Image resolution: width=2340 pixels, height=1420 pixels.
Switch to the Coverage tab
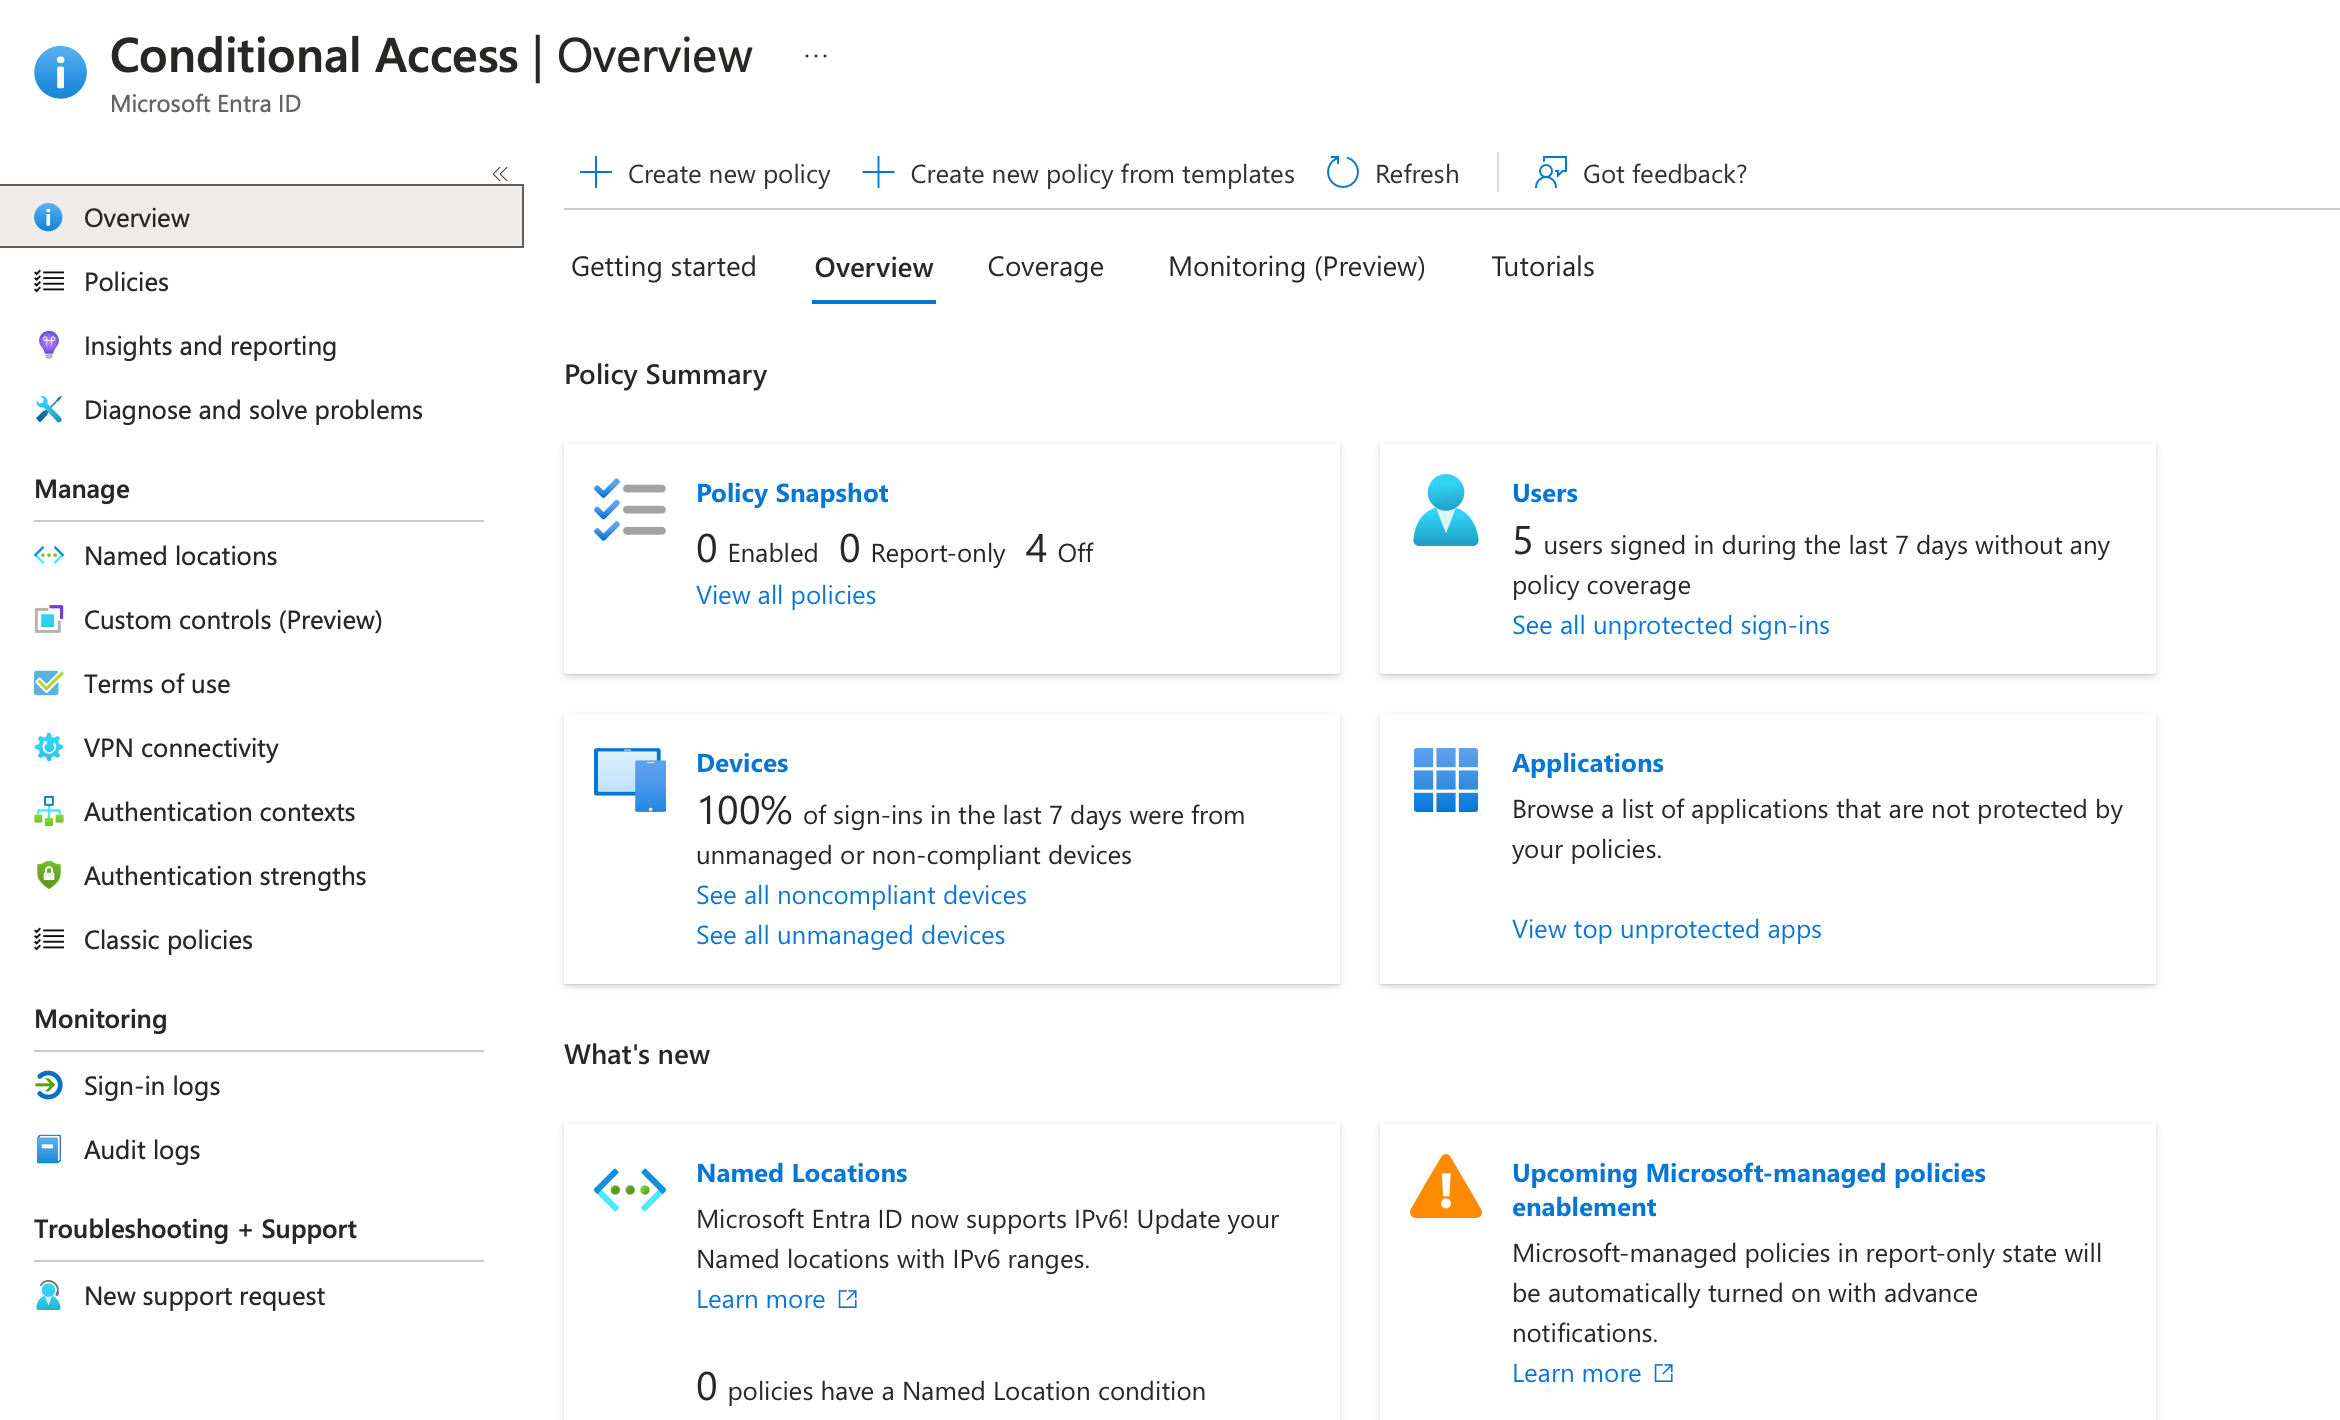click(x=1045, y=267)
